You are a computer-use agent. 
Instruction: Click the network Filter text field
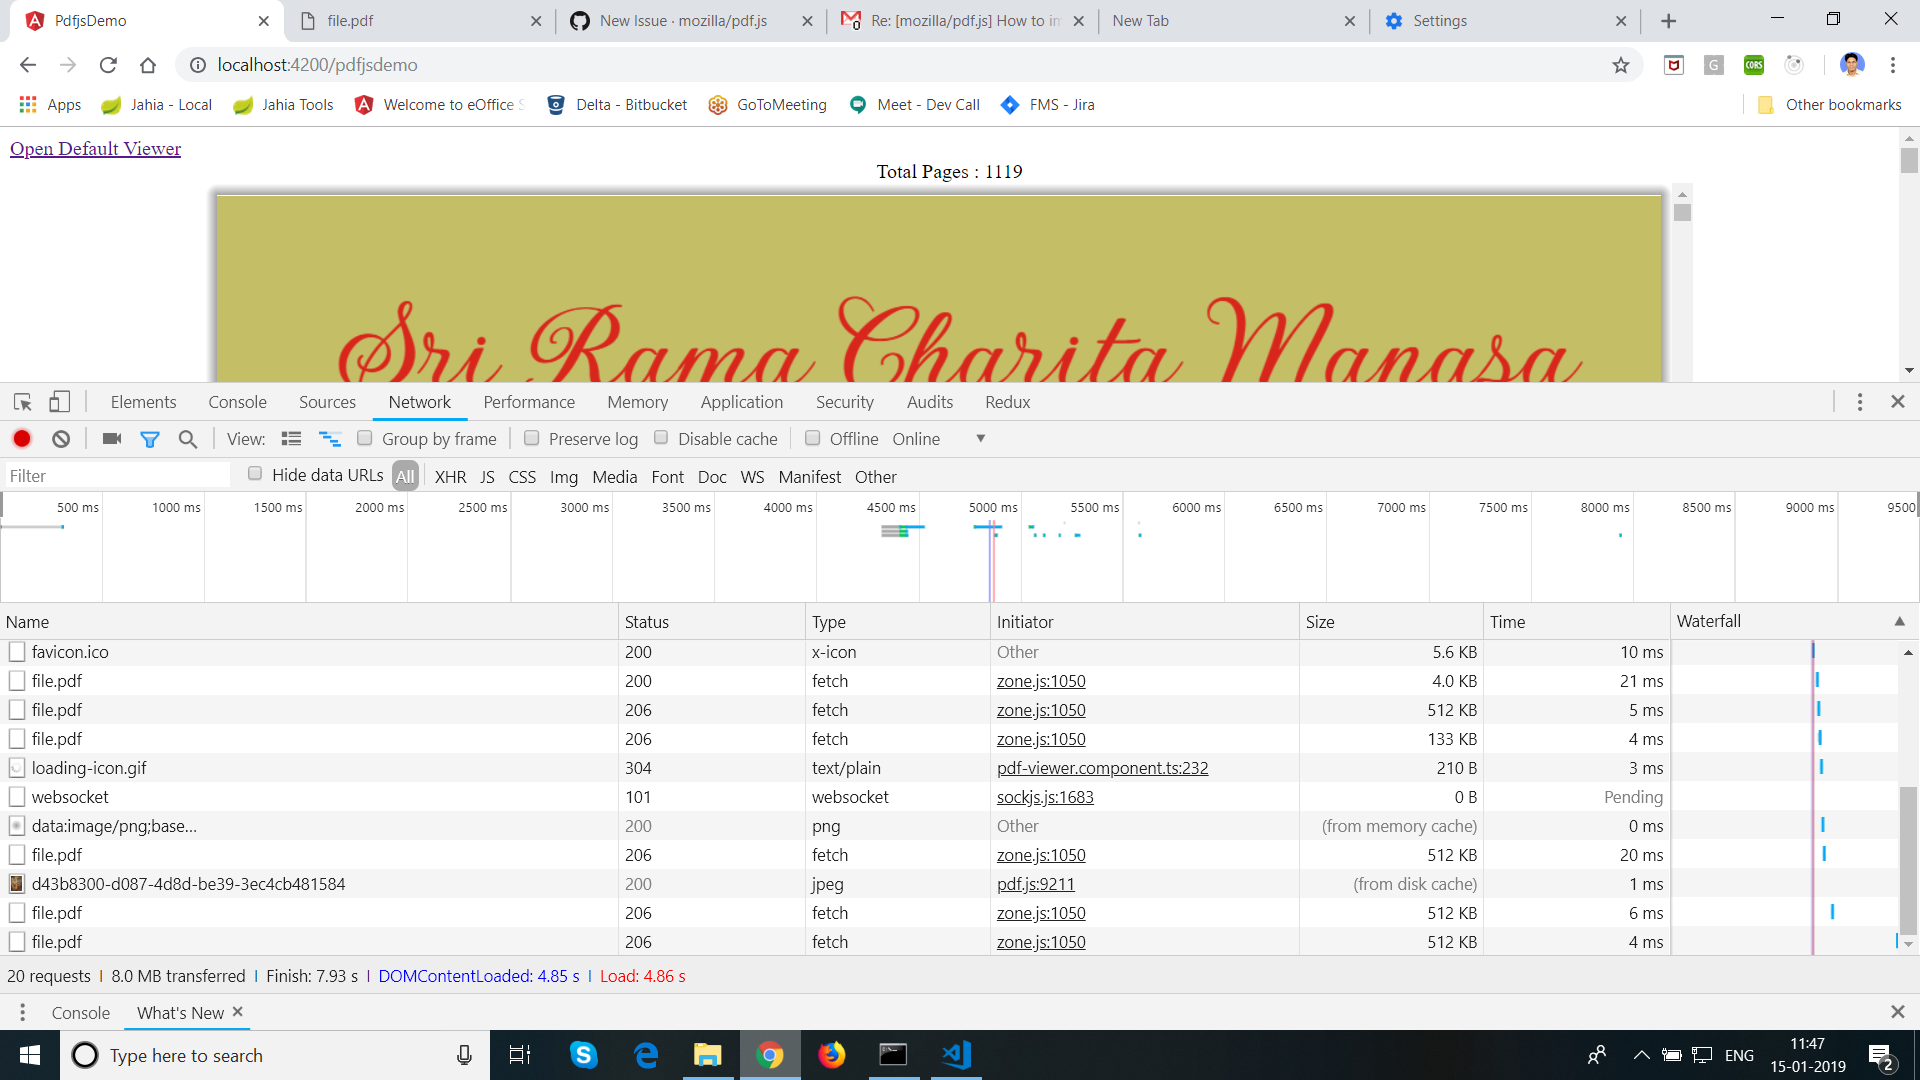click(x=115, y=476)
